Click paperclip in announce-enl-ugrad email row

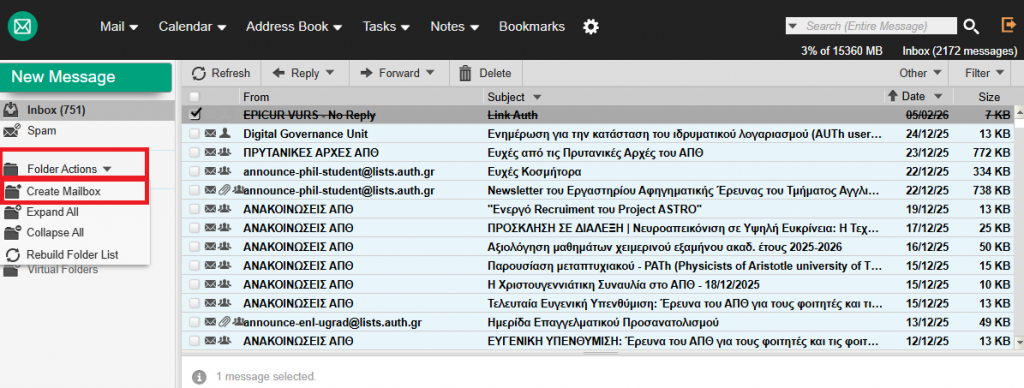tap(225, 322)
